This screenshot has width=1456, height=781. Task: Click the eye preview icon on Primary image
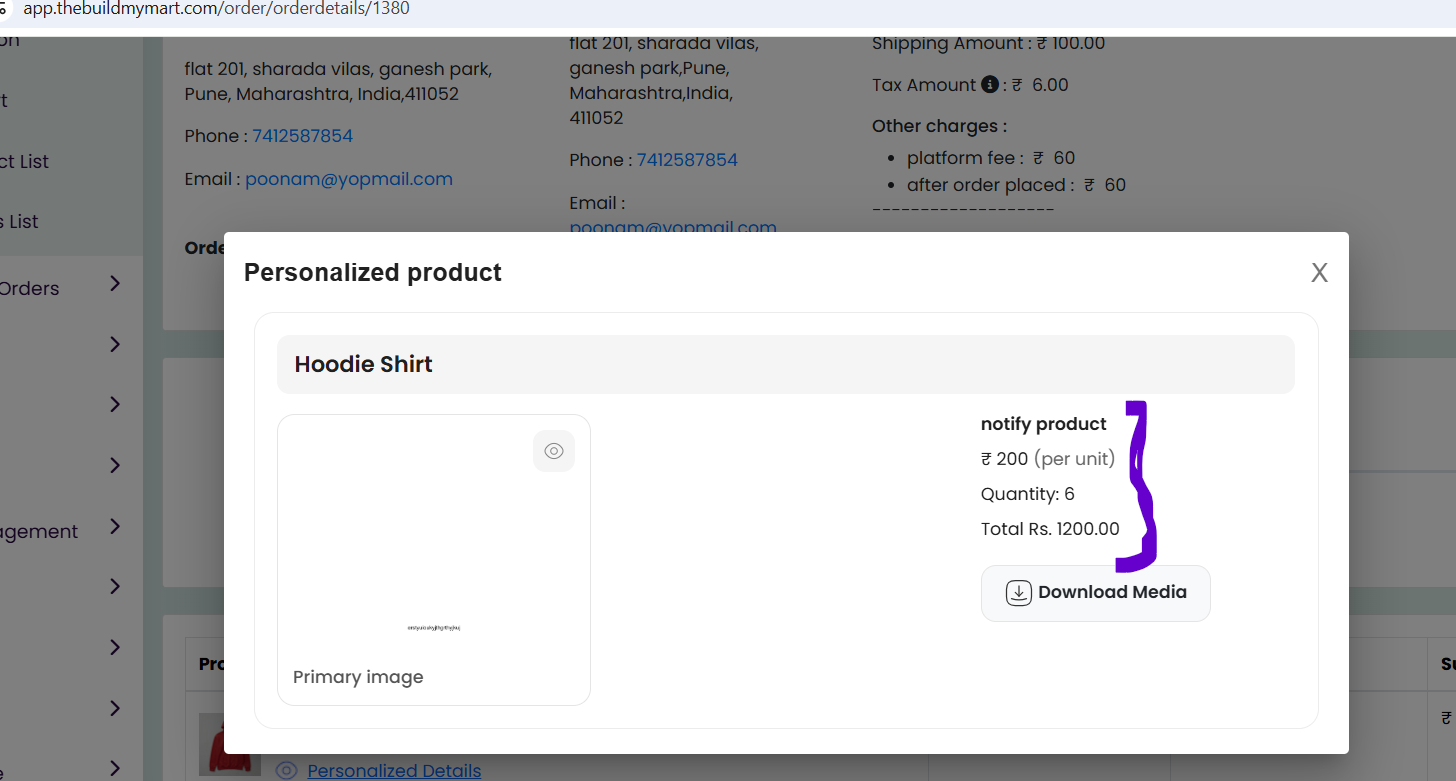pyautogui.click(x=554, y=451)
